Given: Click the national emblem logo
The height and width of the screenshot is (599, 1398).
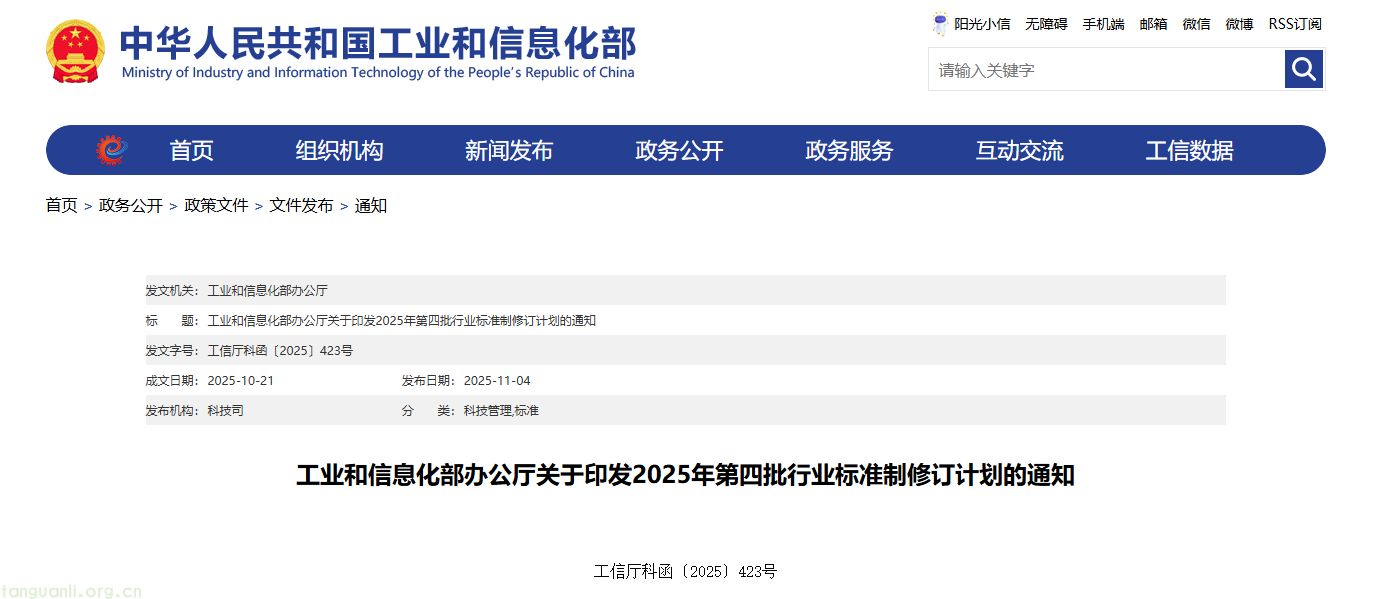Looking at the screenshot, I should coord(74,51).
